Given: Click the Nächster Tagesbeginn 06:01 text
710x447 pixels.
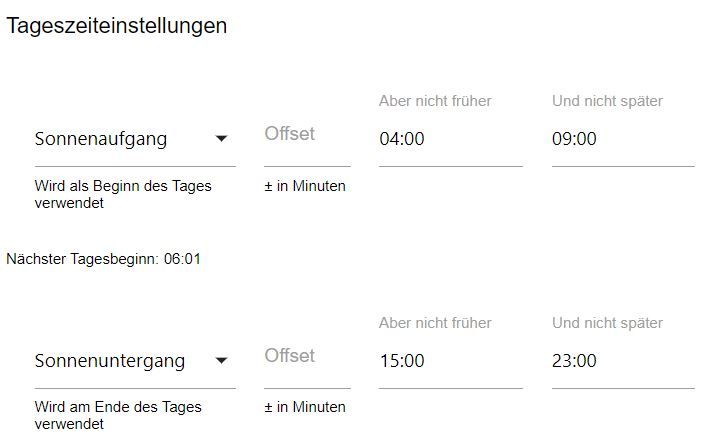Looking at the screenshot, I should (104, 259).
